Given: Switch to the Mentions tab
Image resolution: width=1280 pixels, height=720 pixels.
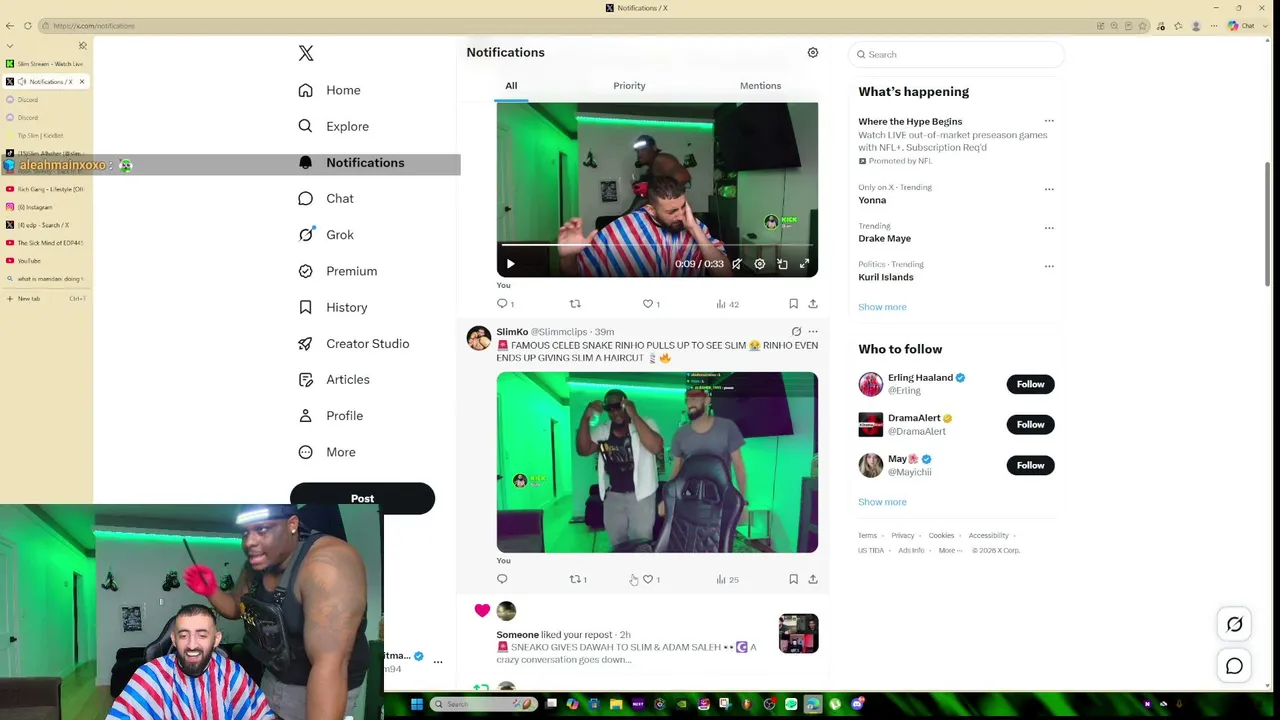Looking at the screenshot, I should coord(760,86).
